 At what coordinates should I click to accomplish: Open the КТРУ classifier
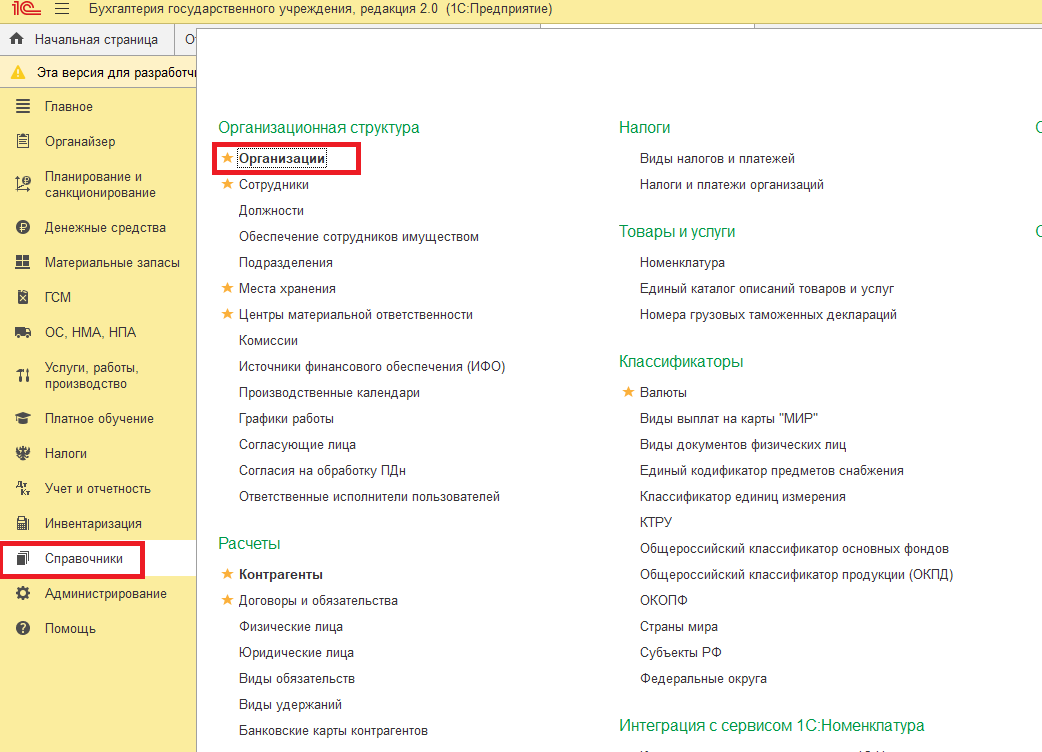click(x=656, y=522)
